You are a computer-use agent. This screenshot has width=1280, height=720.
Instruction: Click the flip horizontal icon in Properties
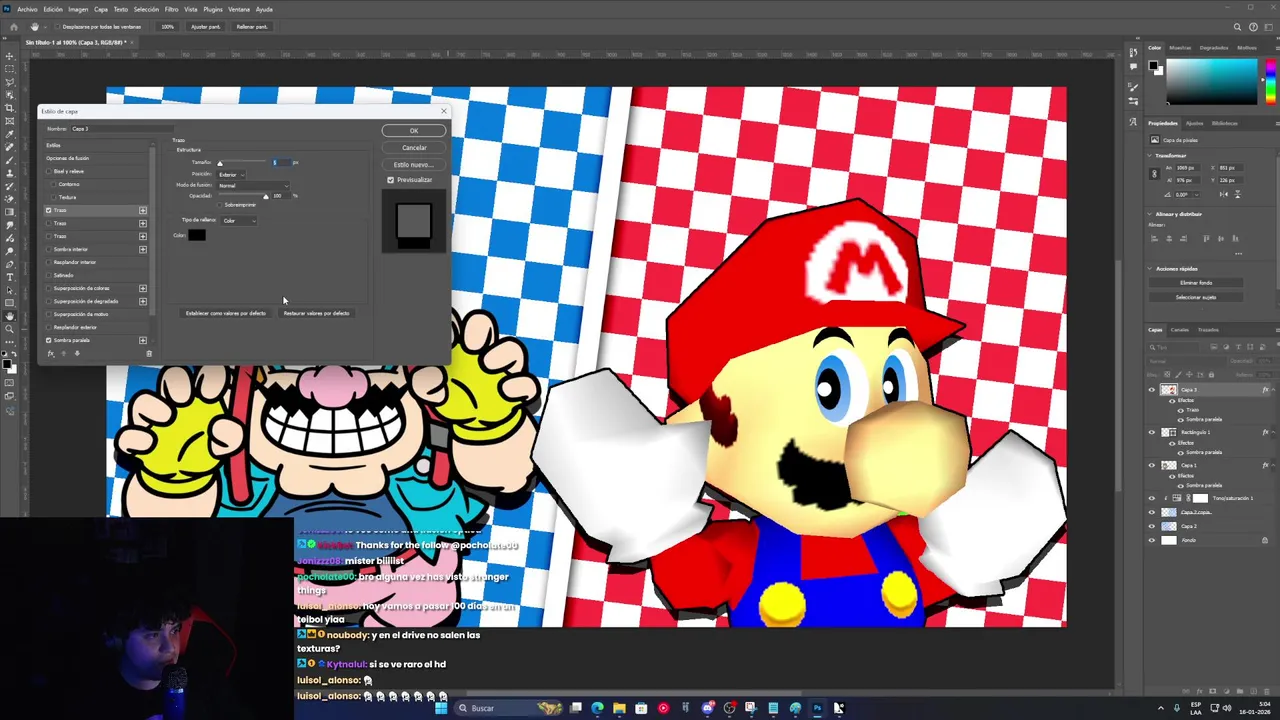[x=1224, y=194]
